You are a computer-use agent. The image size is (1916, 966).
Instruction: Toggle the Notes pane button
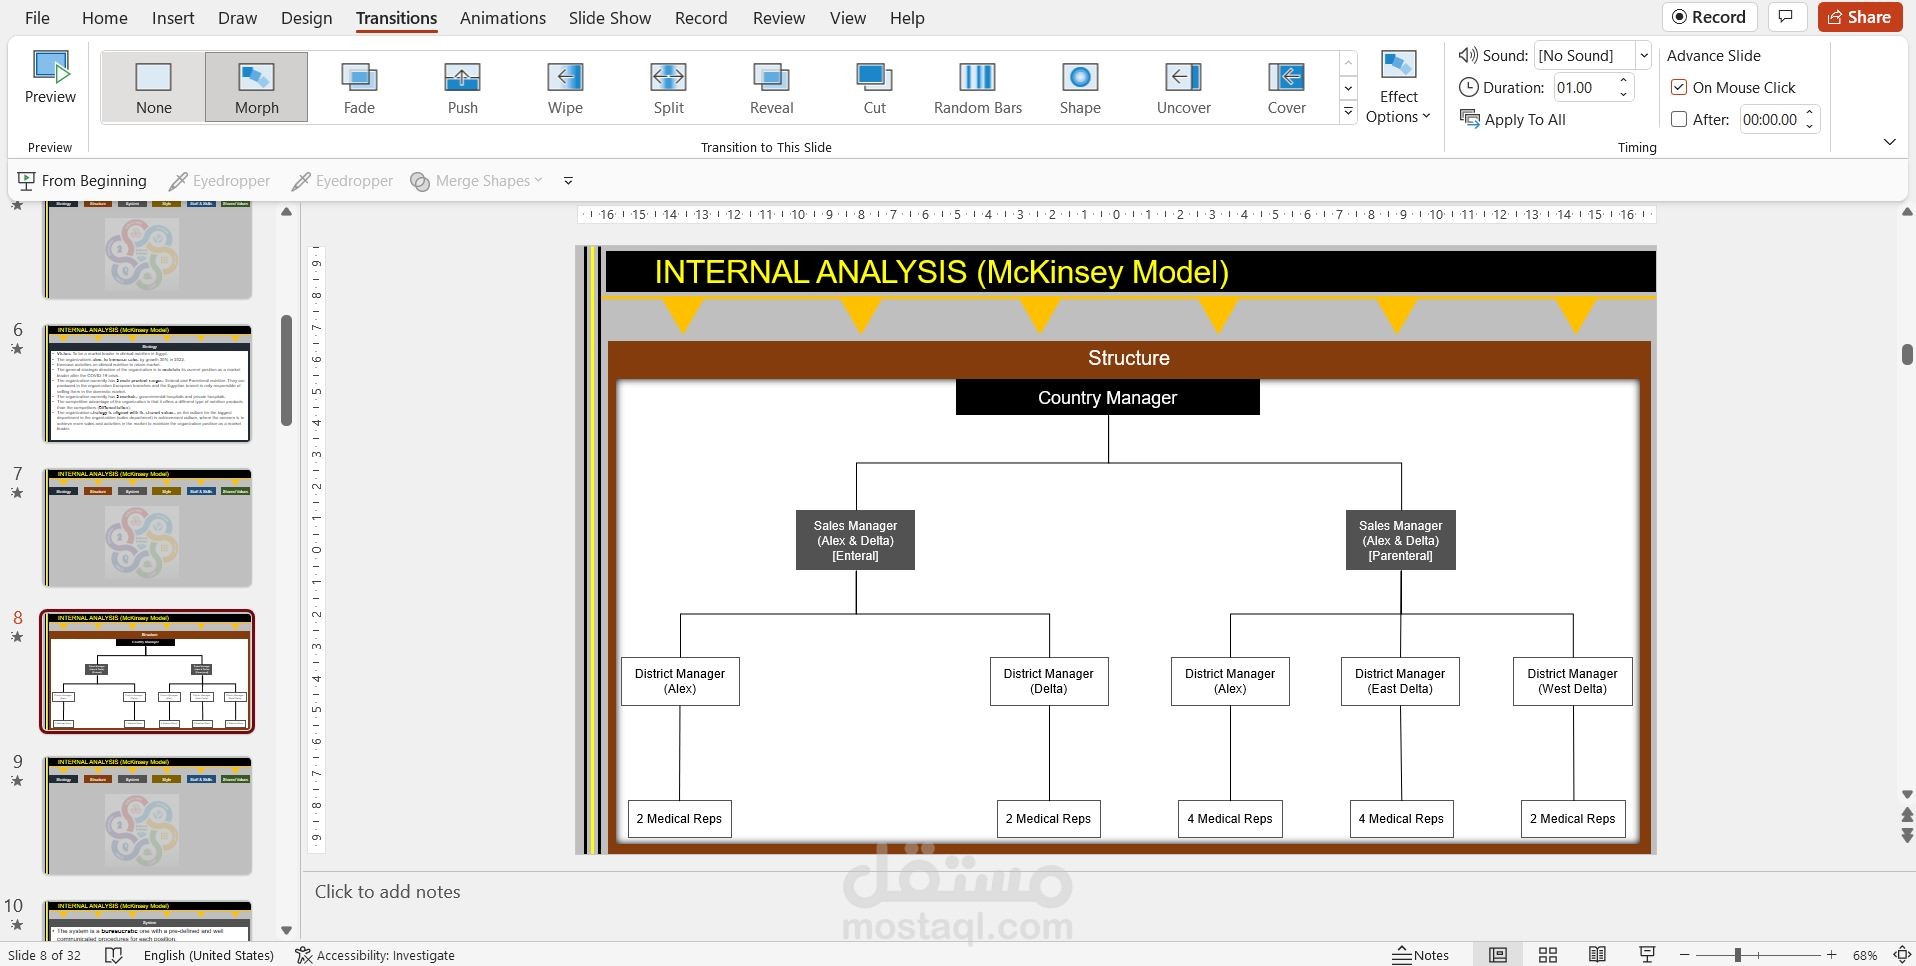coord(1420,955)
